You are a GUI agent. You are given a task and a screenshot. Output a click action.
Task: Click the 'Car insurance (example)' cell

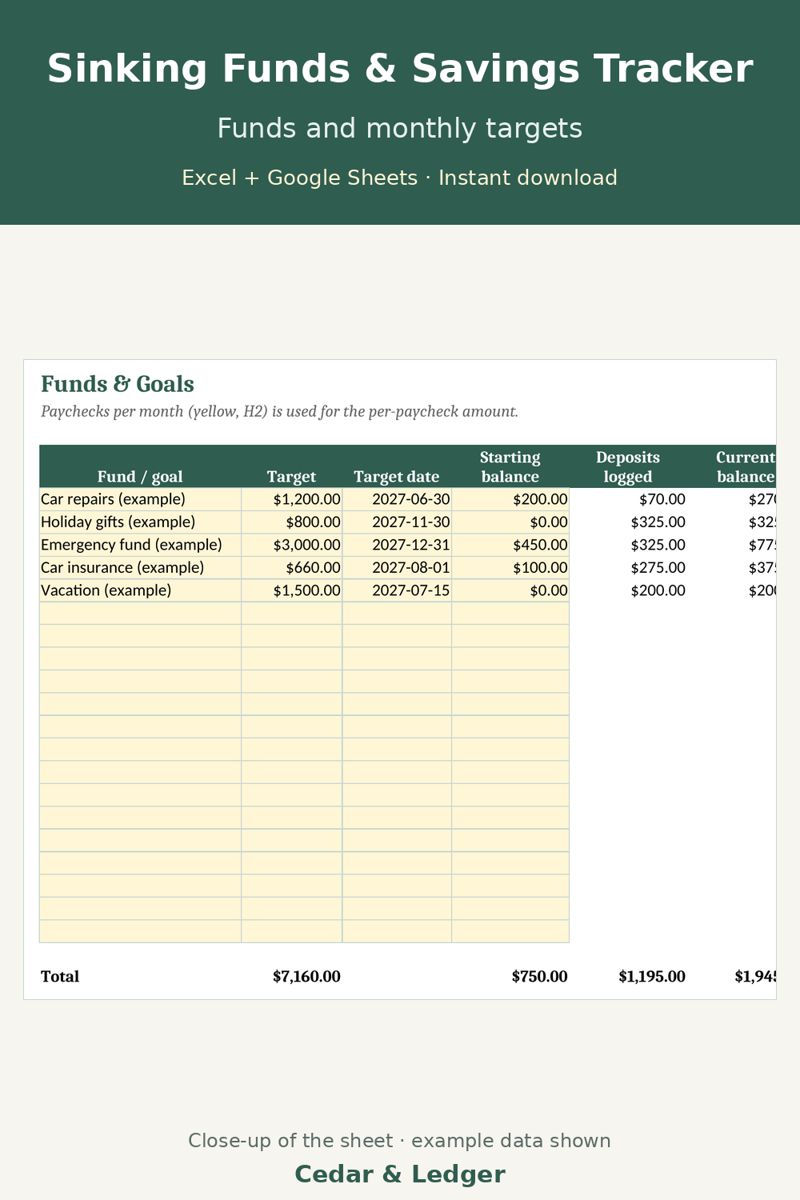pos(140,567)
